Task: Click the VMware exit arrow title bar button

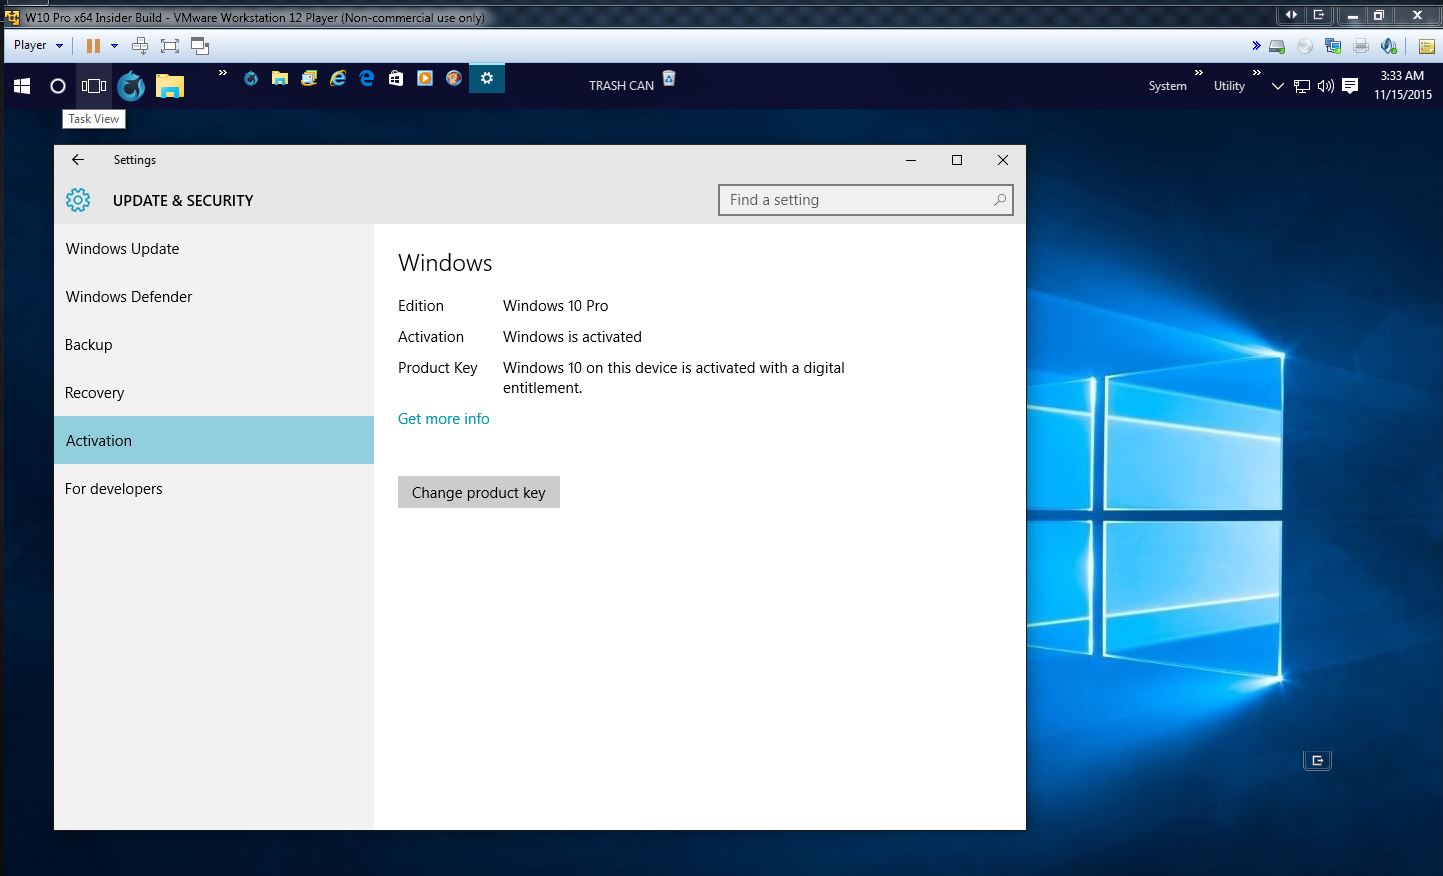Action: click(x=1319, y=15)
